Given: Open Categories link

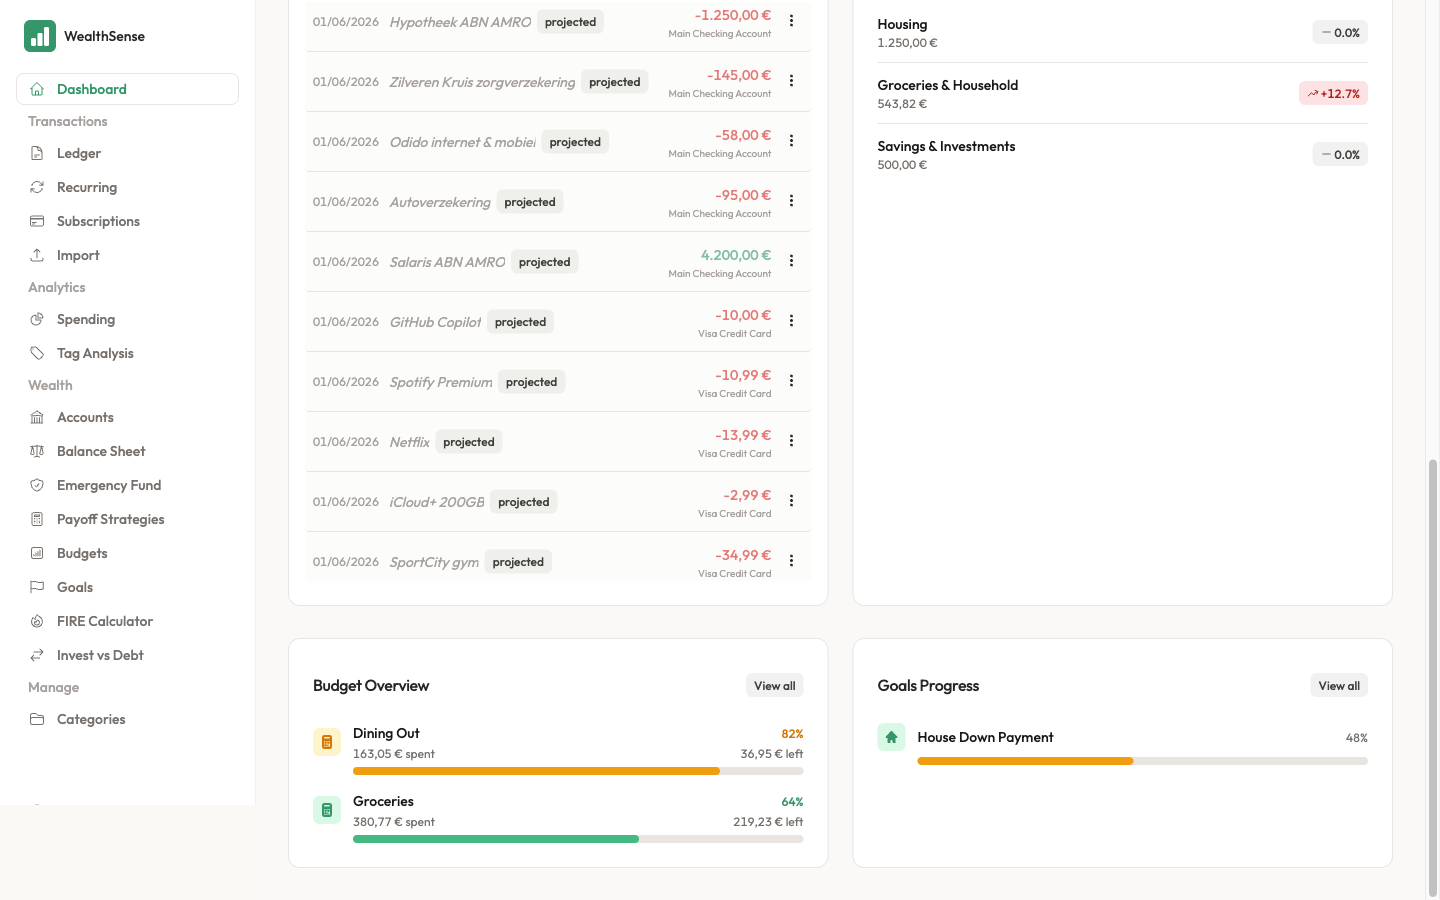Looking at the screenshot, I should (x=127, y=719).
